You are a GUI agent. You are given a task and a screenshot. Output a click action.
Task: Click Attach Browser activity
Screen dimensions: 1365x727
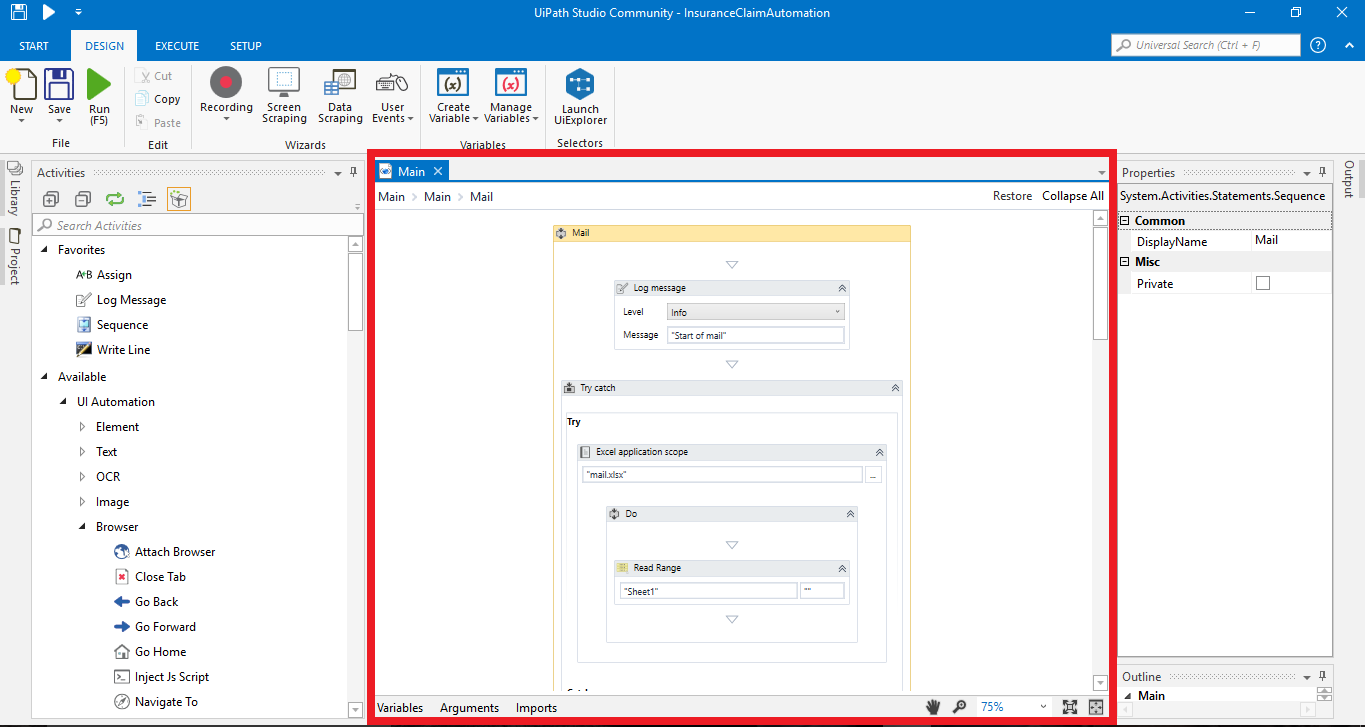click(x=174, y=552)
